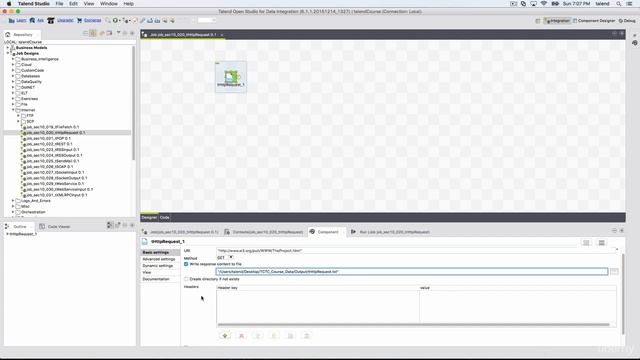The height and width of the screenshot is (360, 640).
Task: Open the Code Viewer tab
Action: click(x=55, y=227)
